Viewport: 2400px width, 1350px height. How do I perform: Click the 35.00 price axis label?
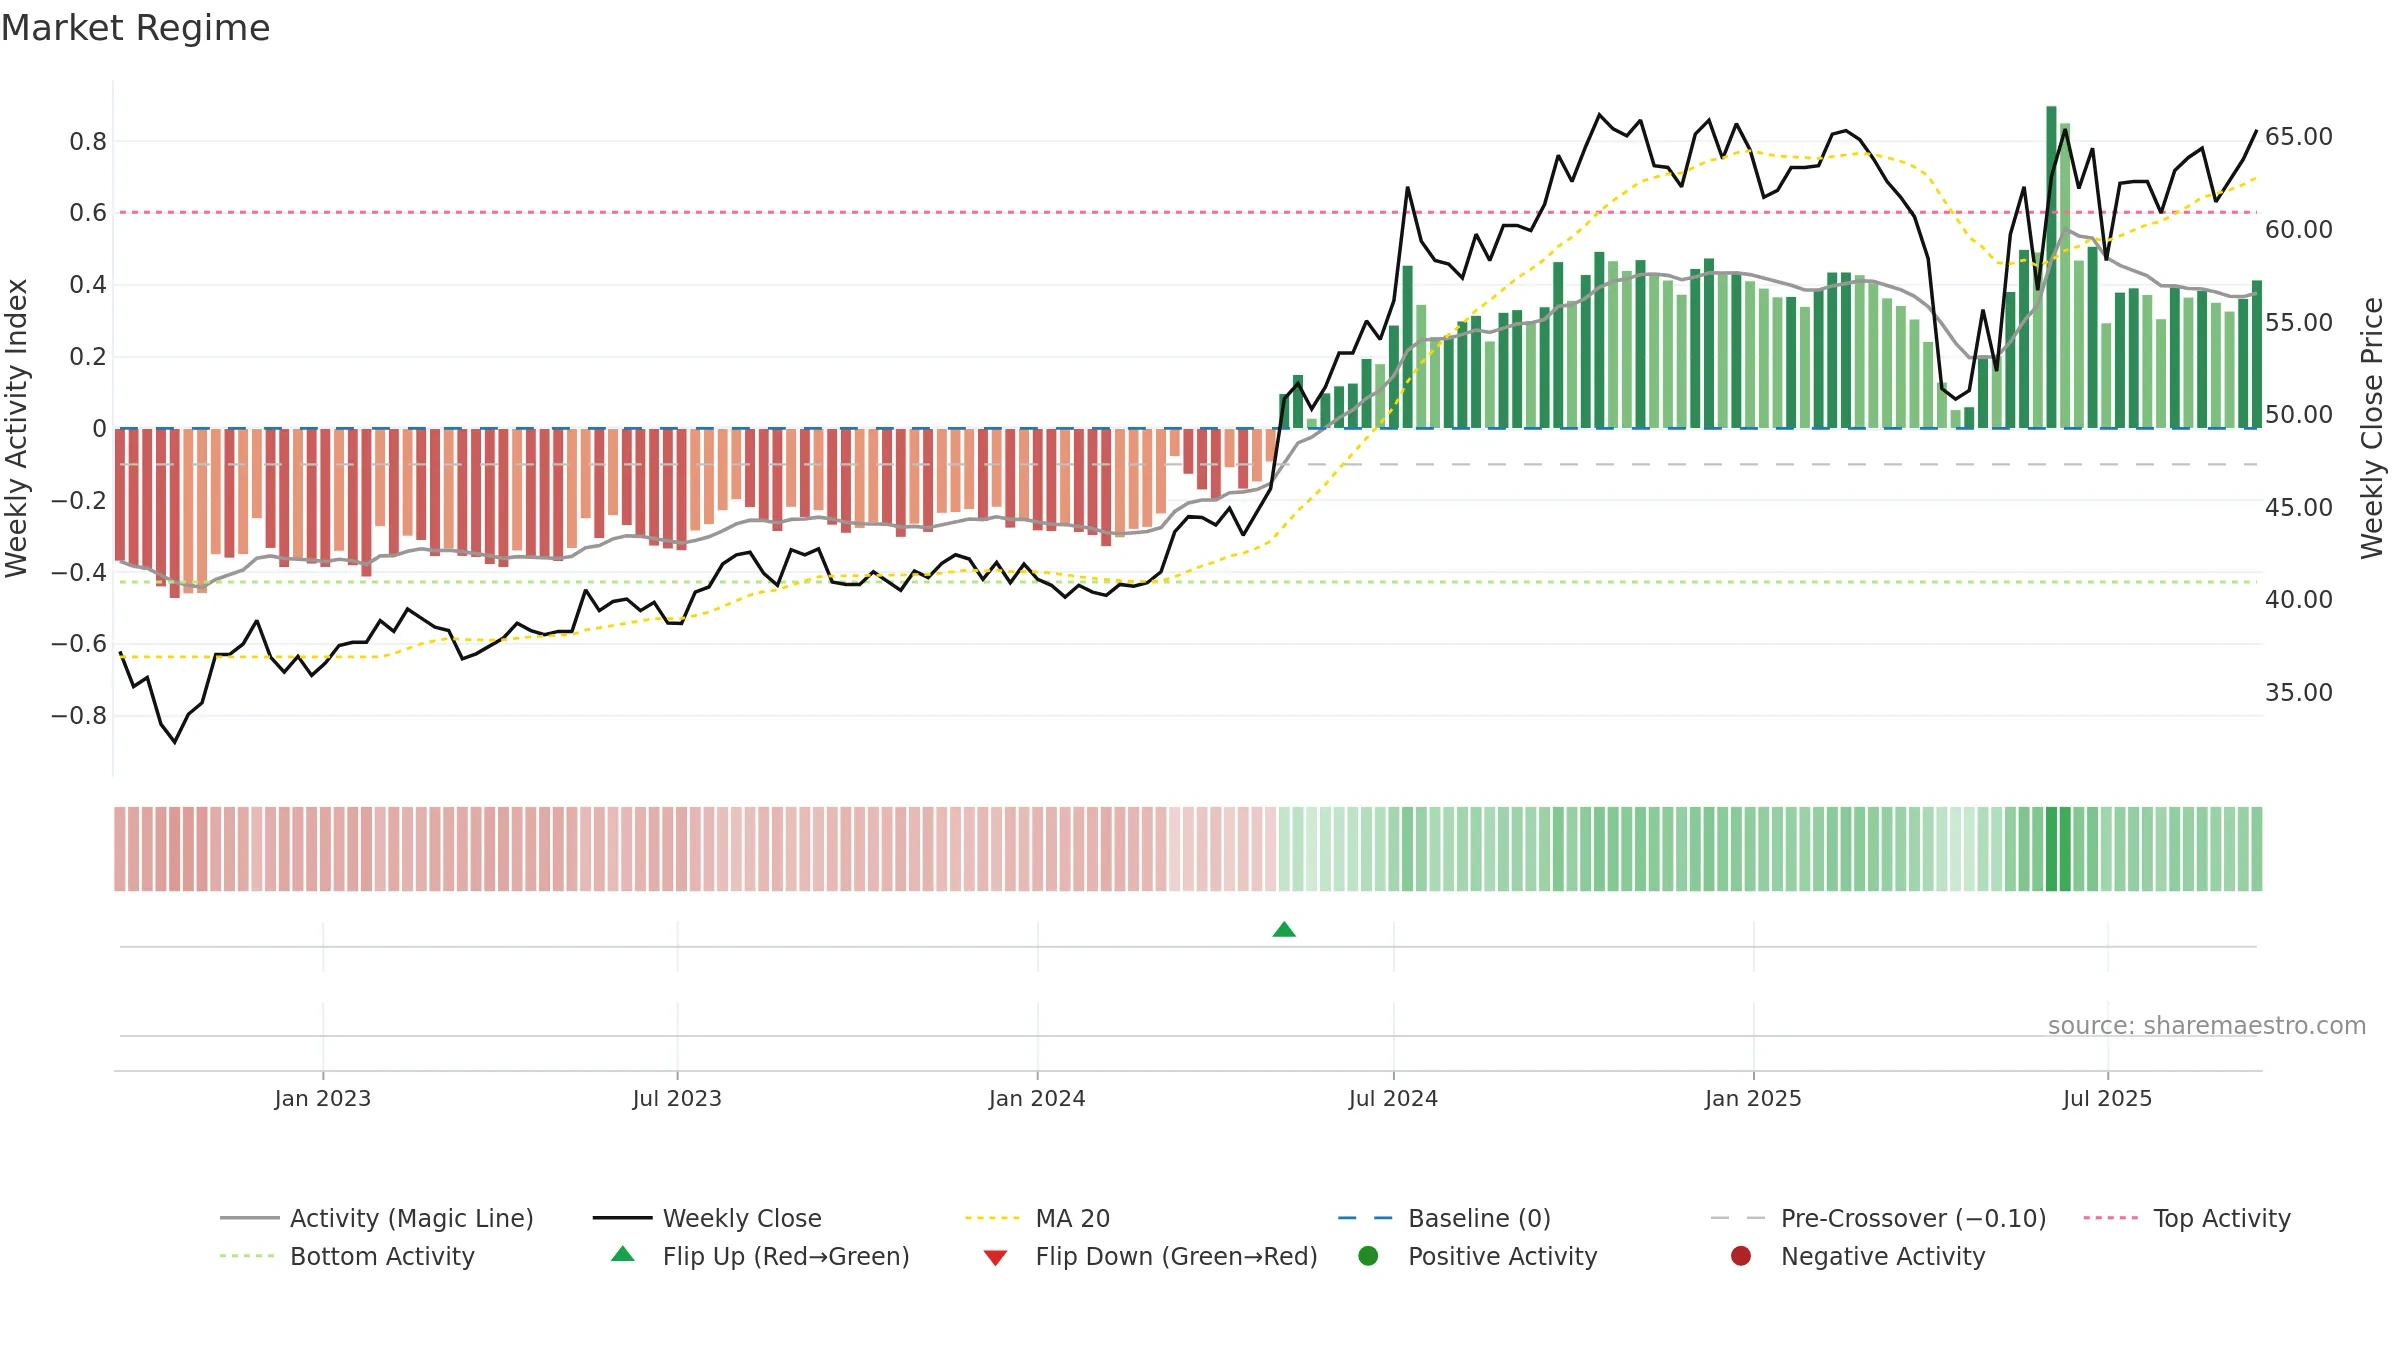(2299, 692)
